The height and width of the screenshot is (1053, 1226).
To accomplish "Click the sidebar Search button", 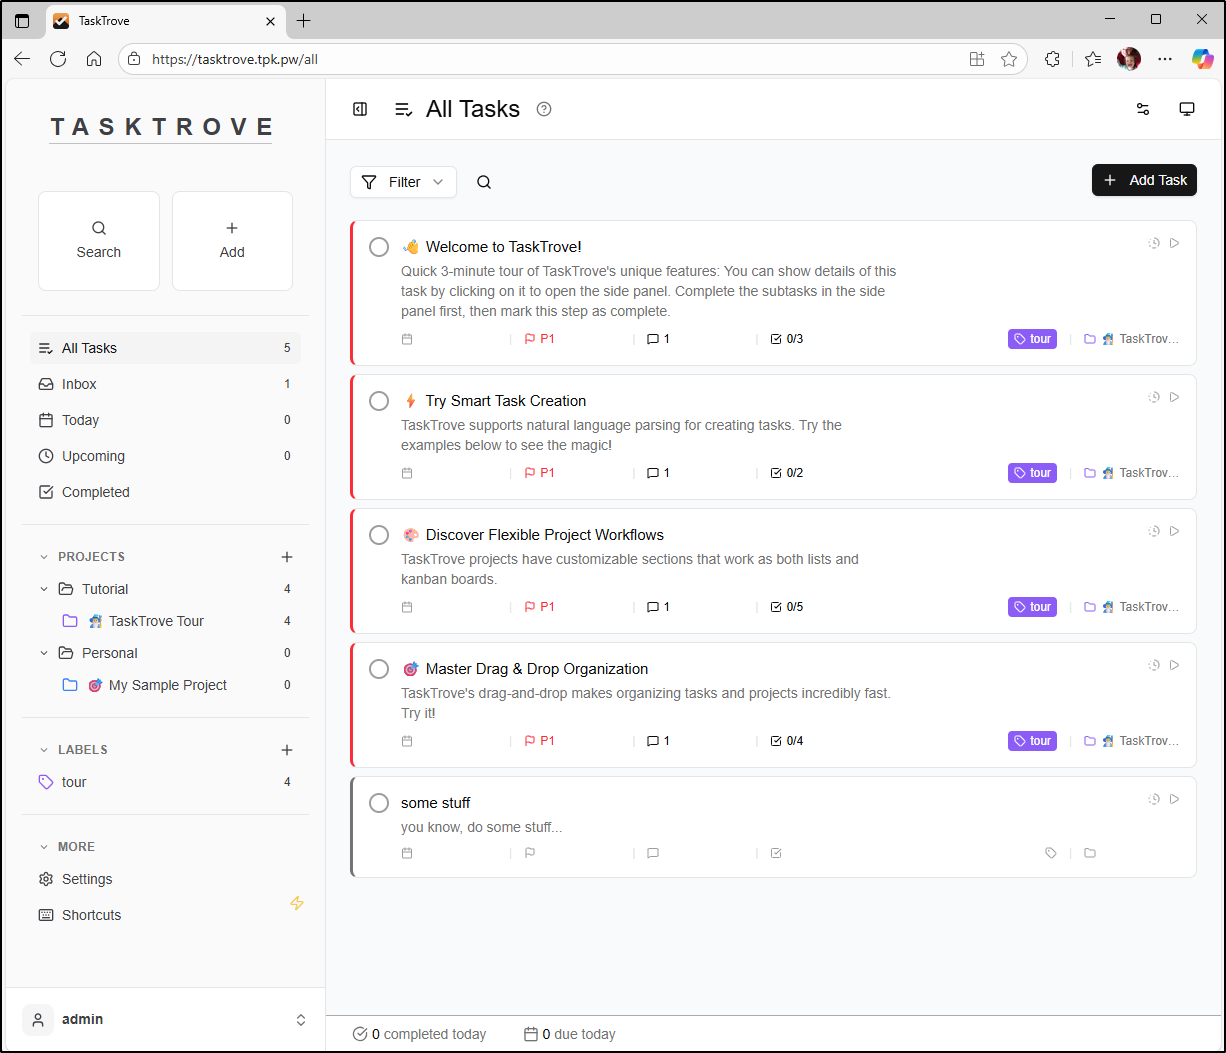I will tap(99, 241).
